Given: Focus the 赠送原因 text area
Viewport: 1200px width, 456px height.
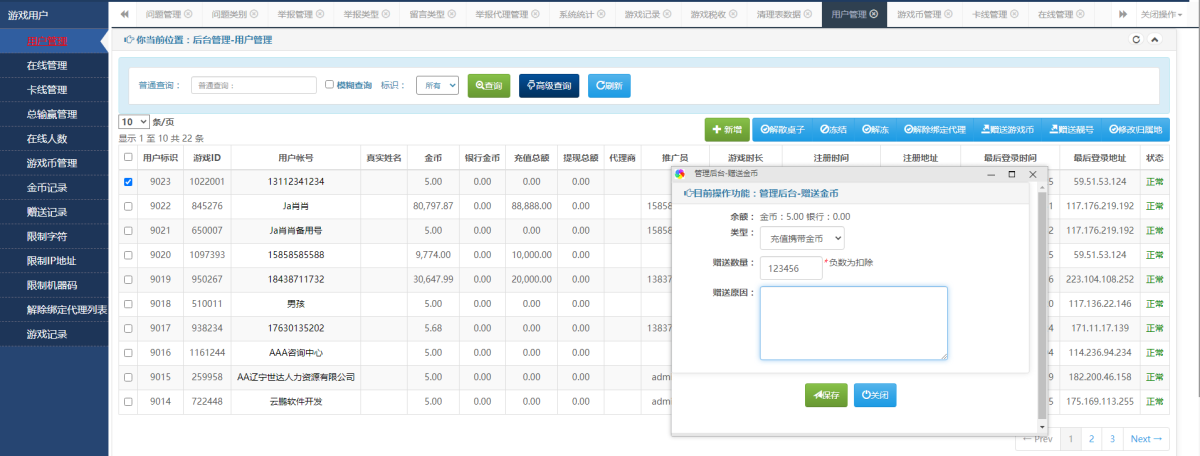Looking at the screenshot, I should tap(854, 323).
